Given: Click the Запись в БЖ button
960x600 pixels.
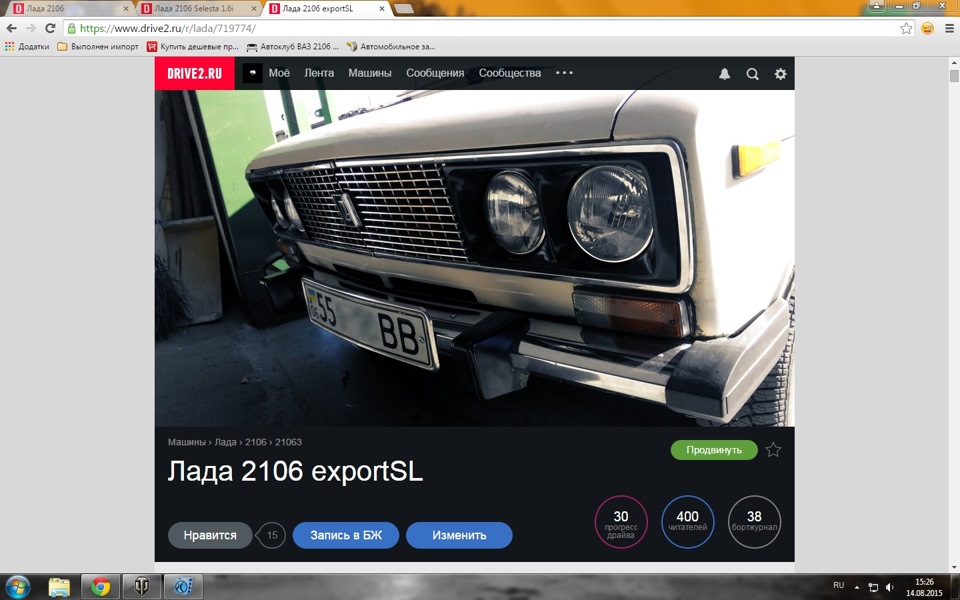Looking at the screenshot, I should 346,535.
